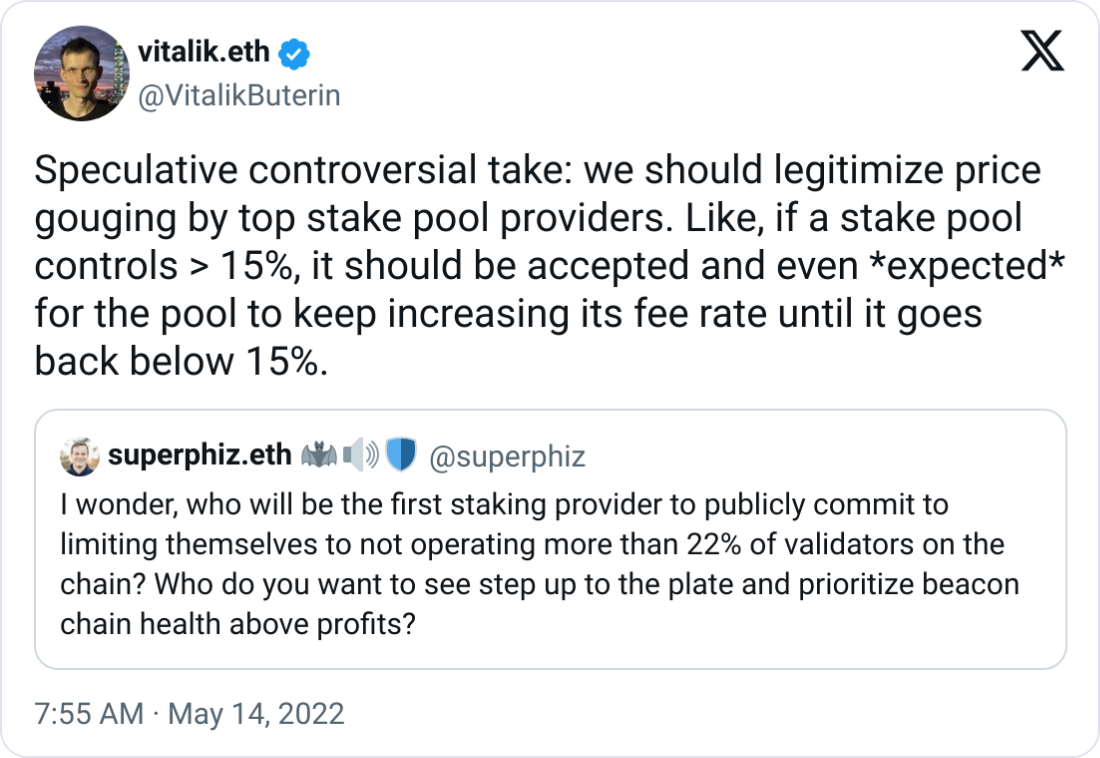
Task: Click the bat emoji next to superphiz.eth
Action: click(x=319, y=456)
